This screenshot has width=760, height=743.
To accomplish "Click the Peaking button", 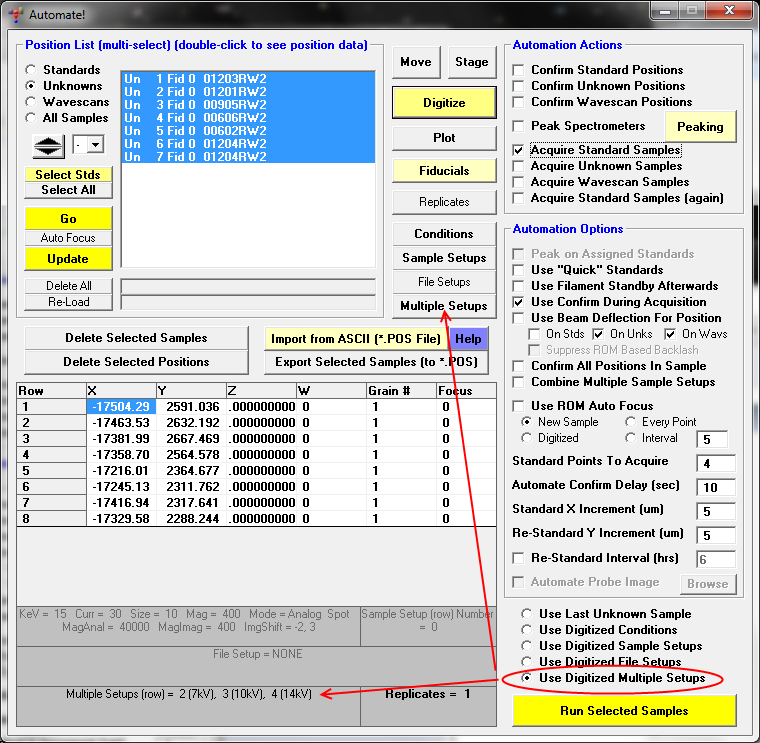I will click(x=700, y=127).
